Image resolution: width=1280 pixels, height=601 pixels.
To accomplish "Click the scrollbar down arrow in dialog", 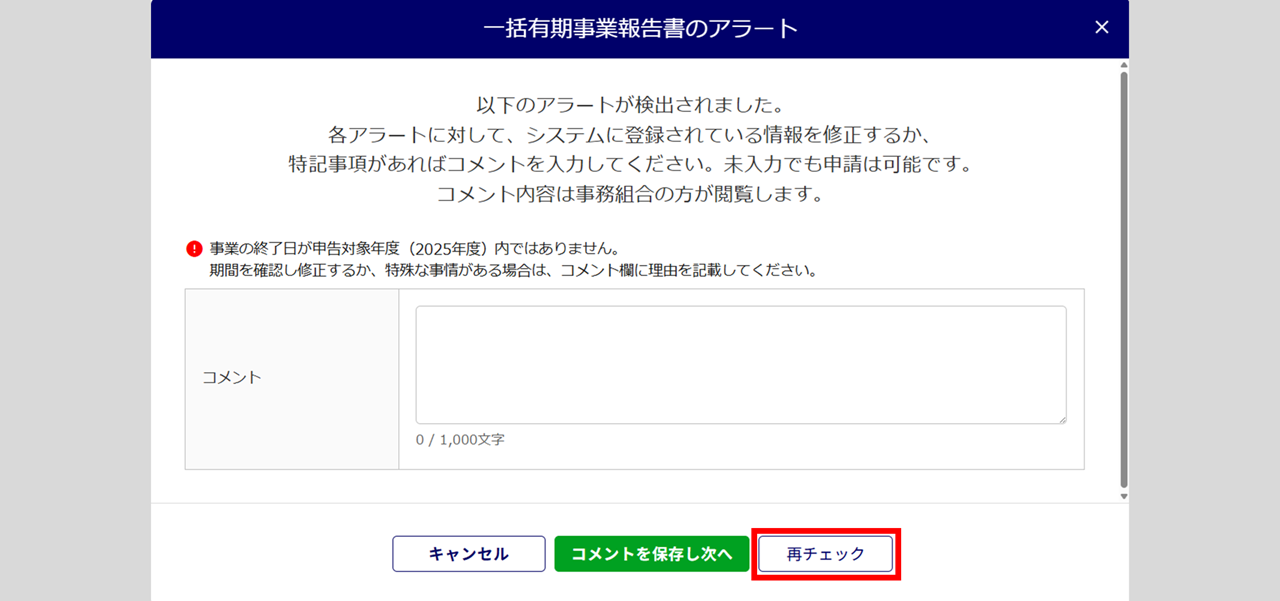I will (1123, 496).
